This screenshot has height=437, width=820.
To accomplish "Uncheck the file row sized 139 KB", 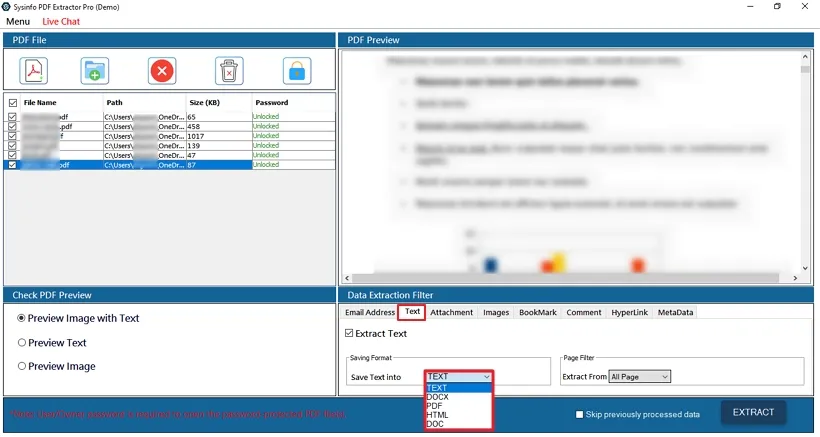I will coord(13,145).
